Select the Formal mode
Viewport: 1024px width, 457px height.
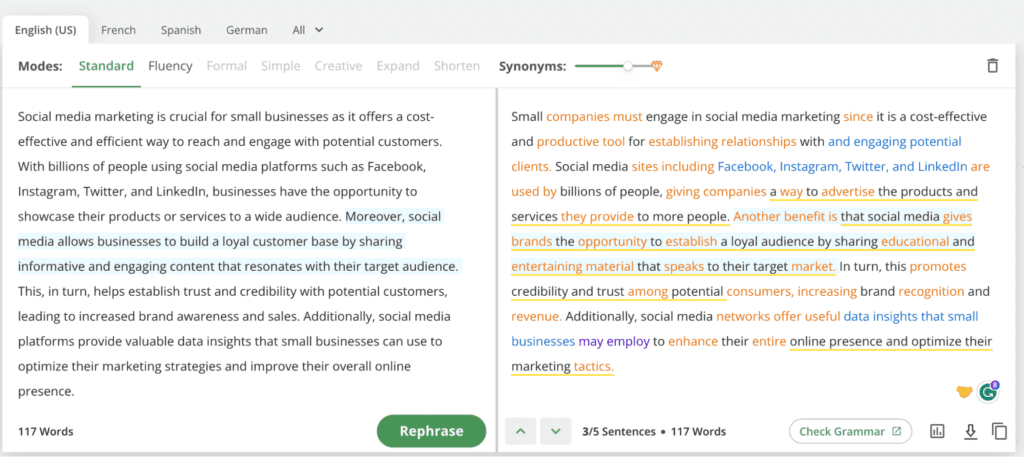click(227, 66)
